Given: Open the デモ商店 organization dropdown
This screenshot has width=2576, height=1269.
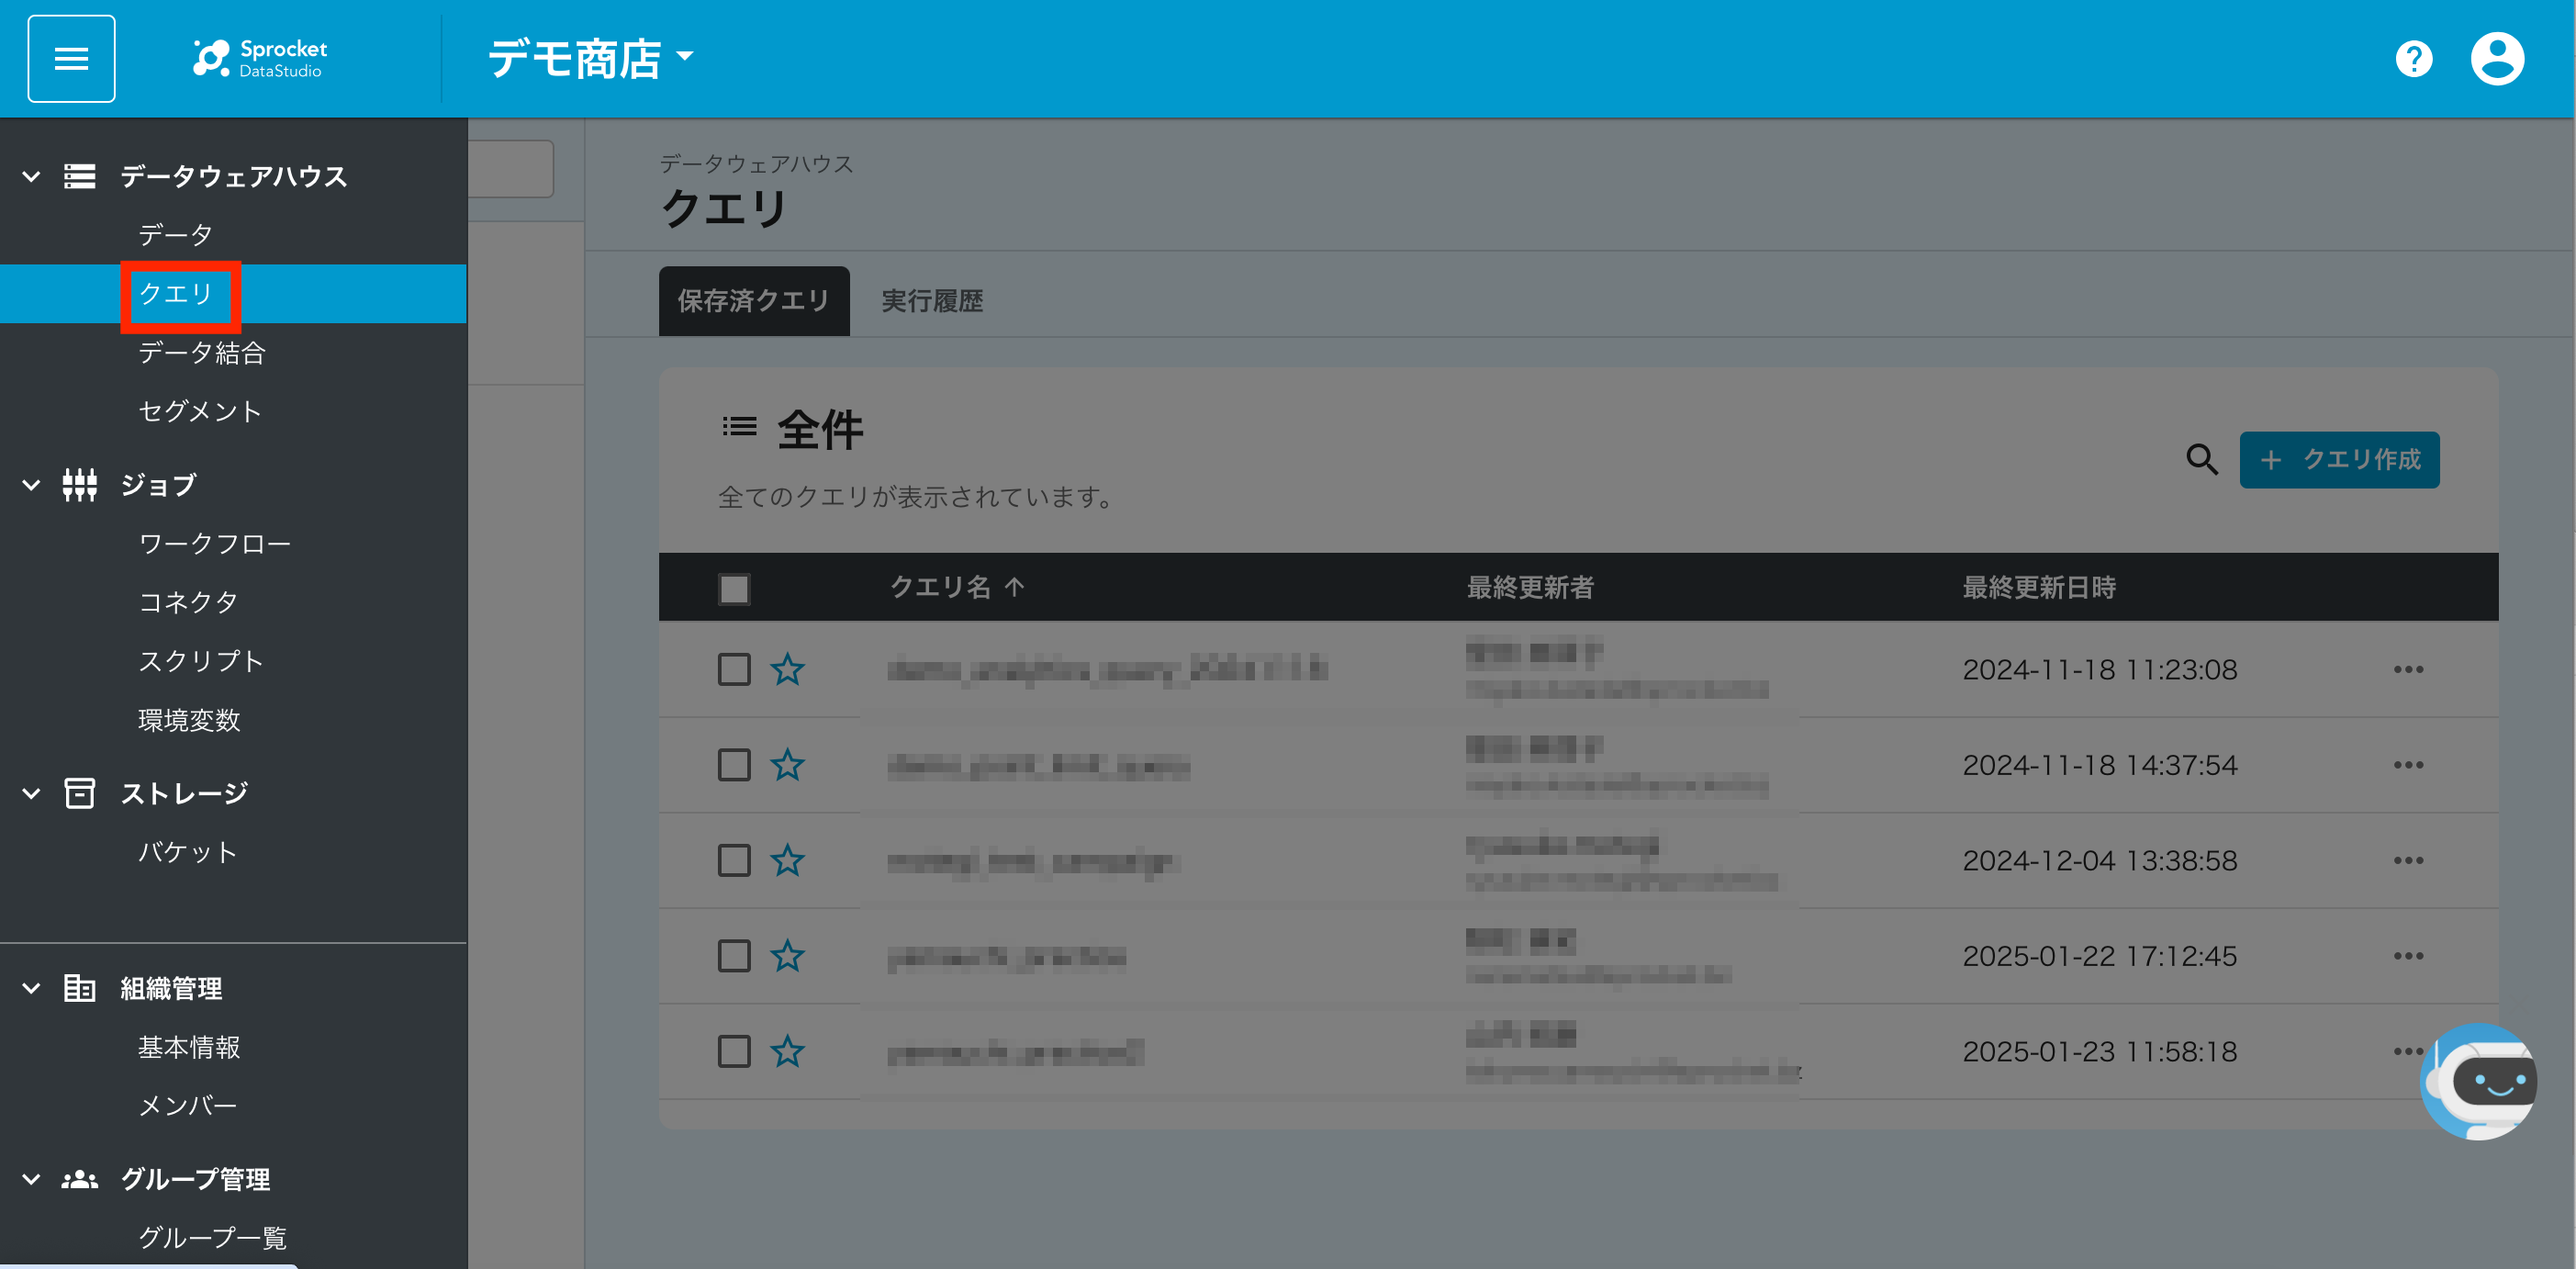Looking at the screenshot, I should point(590,59).
